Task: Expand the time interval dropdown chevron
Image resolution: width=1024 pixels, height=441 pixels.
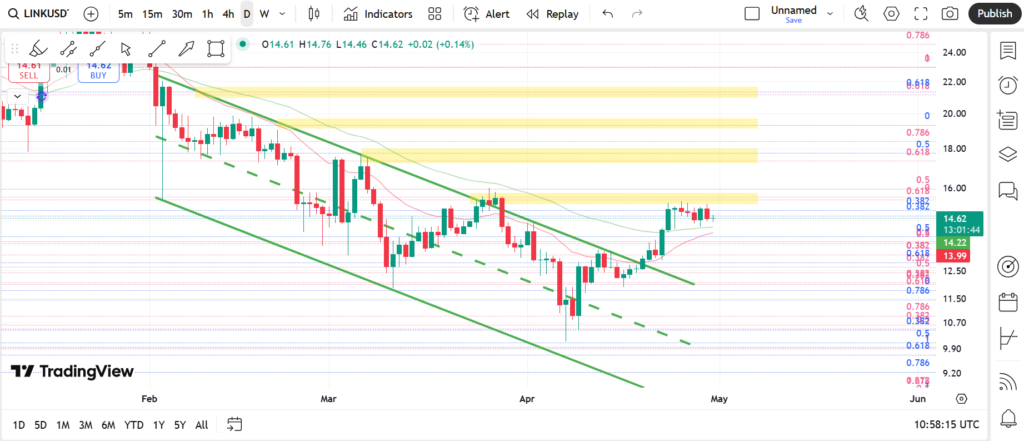Action: [283, 14]
